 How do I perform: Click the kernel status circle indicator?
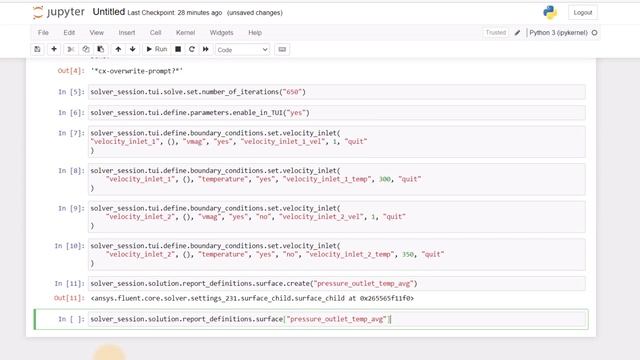(x=595, y=33)
